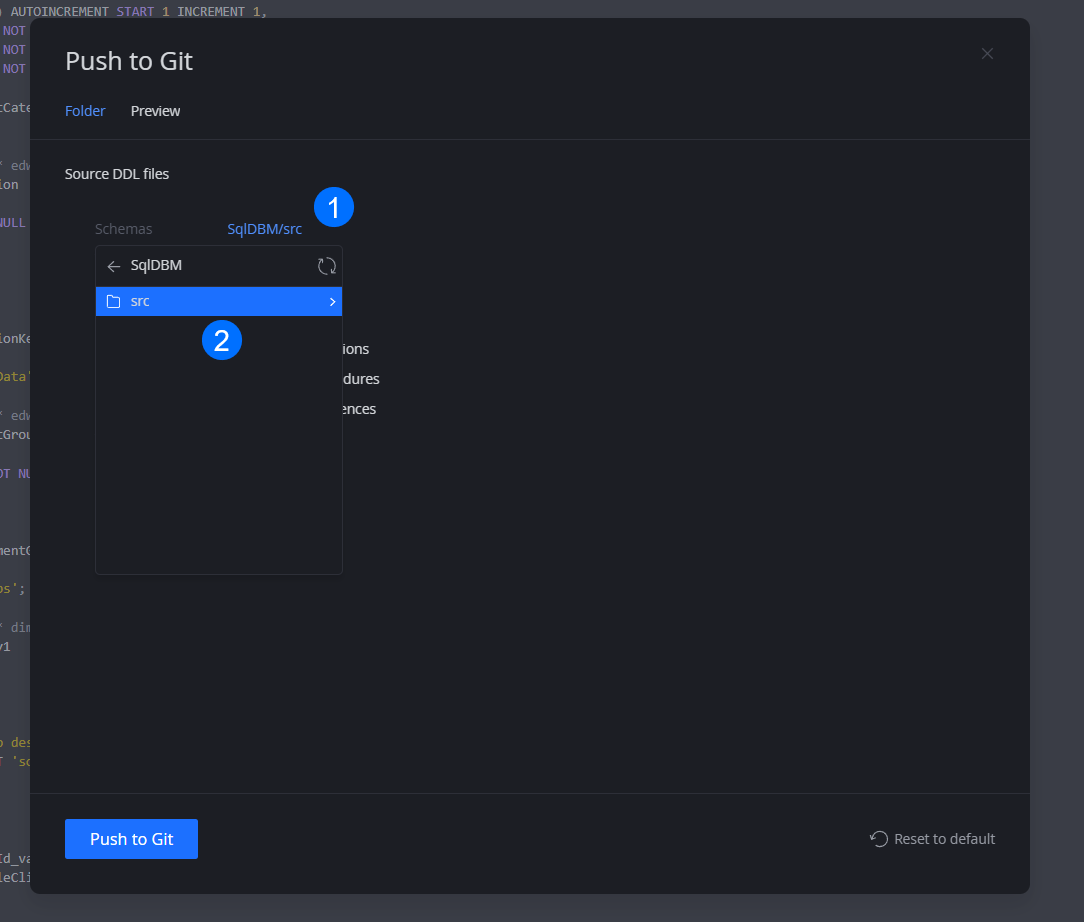
Task: Select the src folder name in the list
Action: (x=140, y=301)
